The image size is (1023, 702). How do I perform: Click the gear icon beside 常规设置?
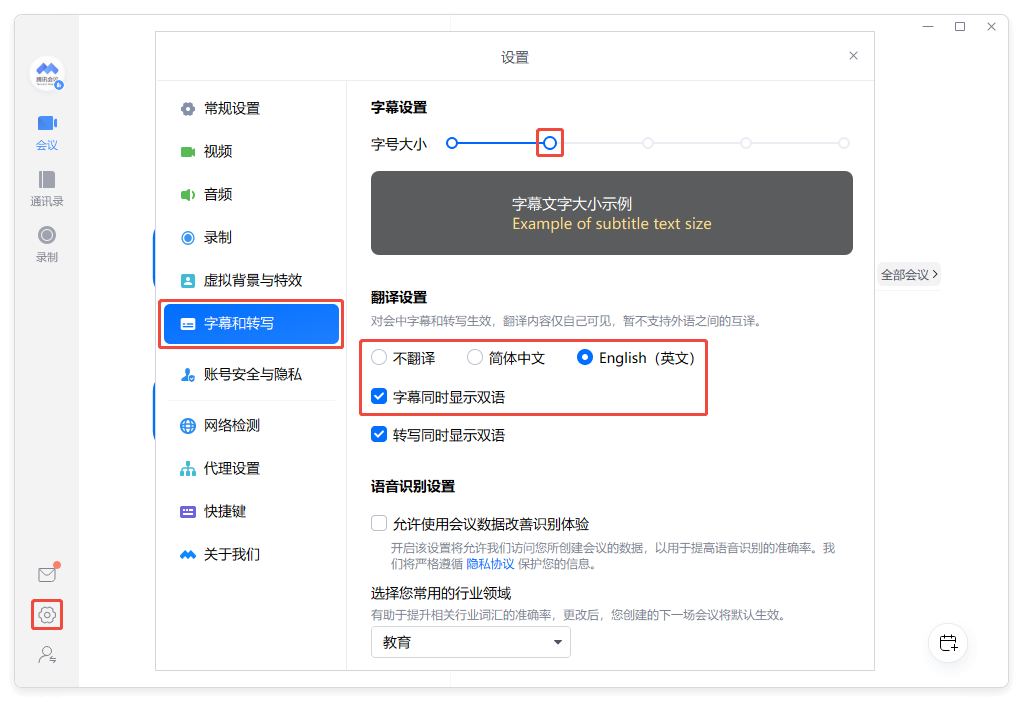click(x=188, y=109)
